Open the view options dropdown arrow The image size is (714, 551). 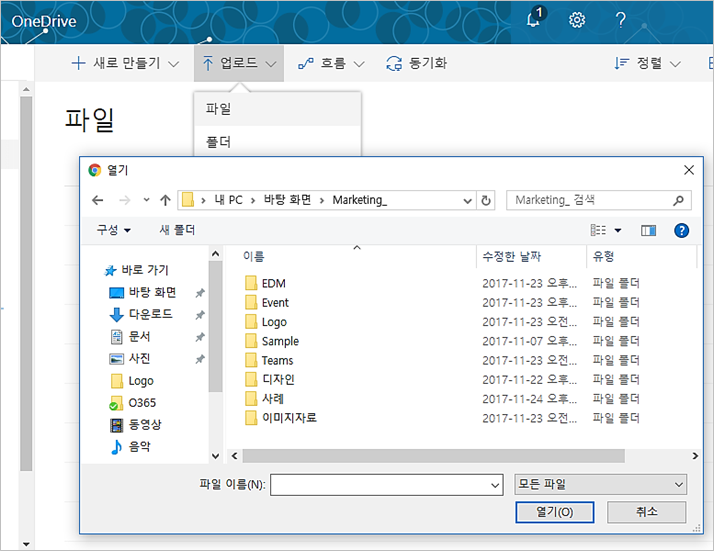click(x=617, y=230)
